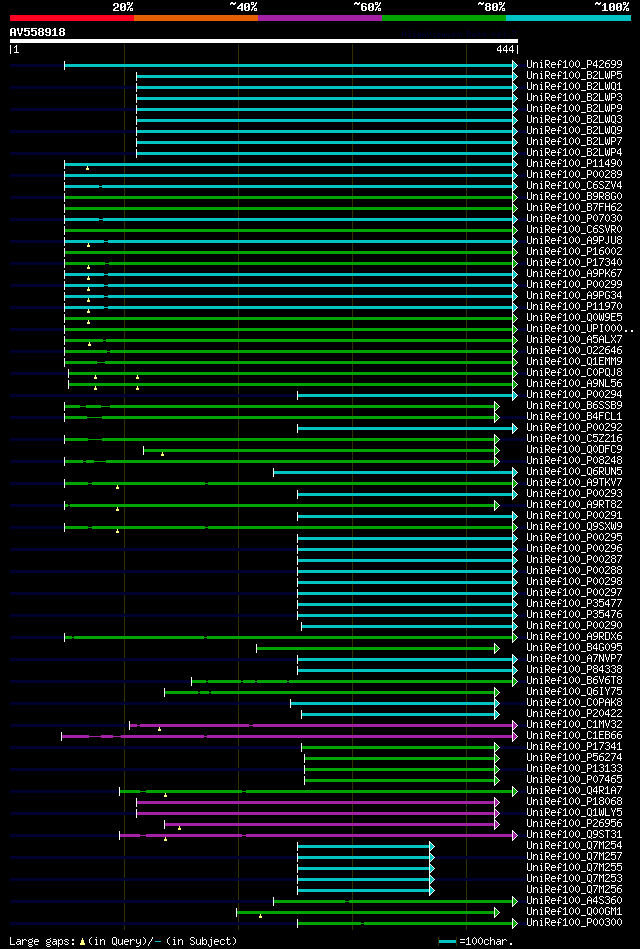The image size is (640, 949).
Task: Select the UniRef100_A9PJU8 label
Action: point(575,240)
